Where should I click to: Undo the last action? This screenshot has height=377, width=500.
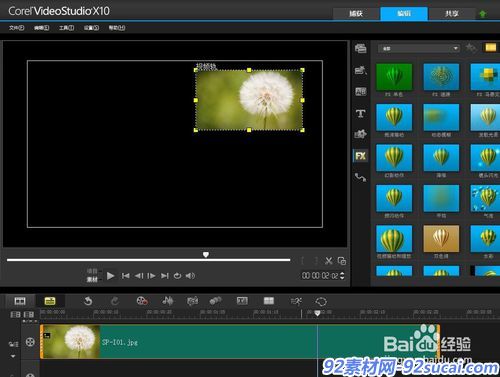click(88, 301)
